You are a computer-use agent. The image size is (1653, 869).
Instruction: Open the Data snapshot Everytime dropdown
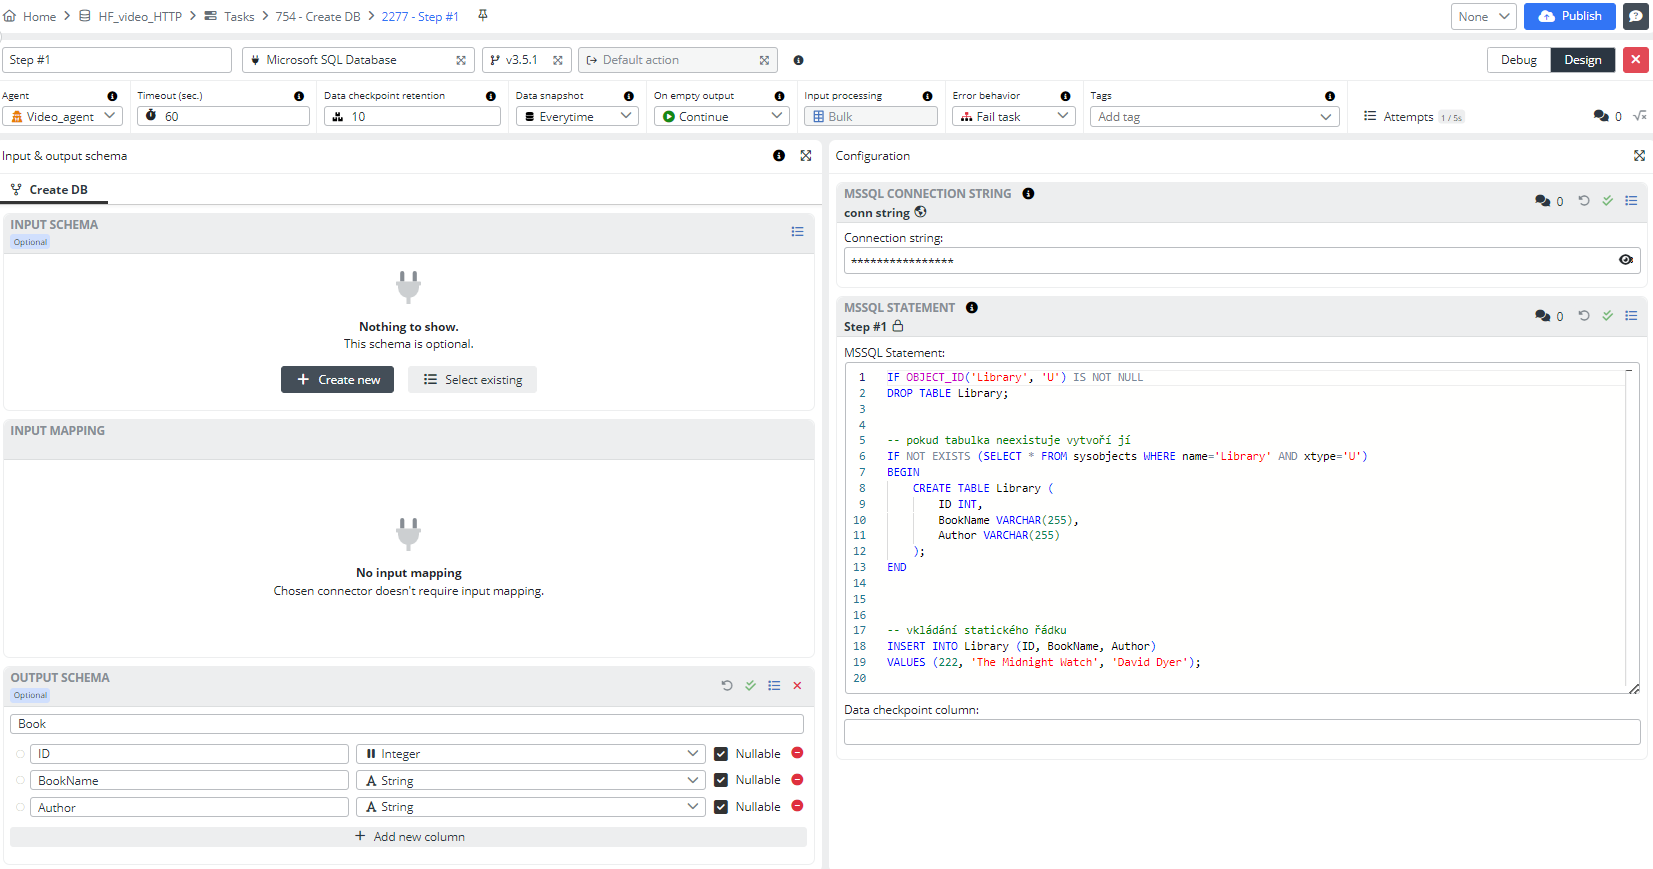(577, 117)
